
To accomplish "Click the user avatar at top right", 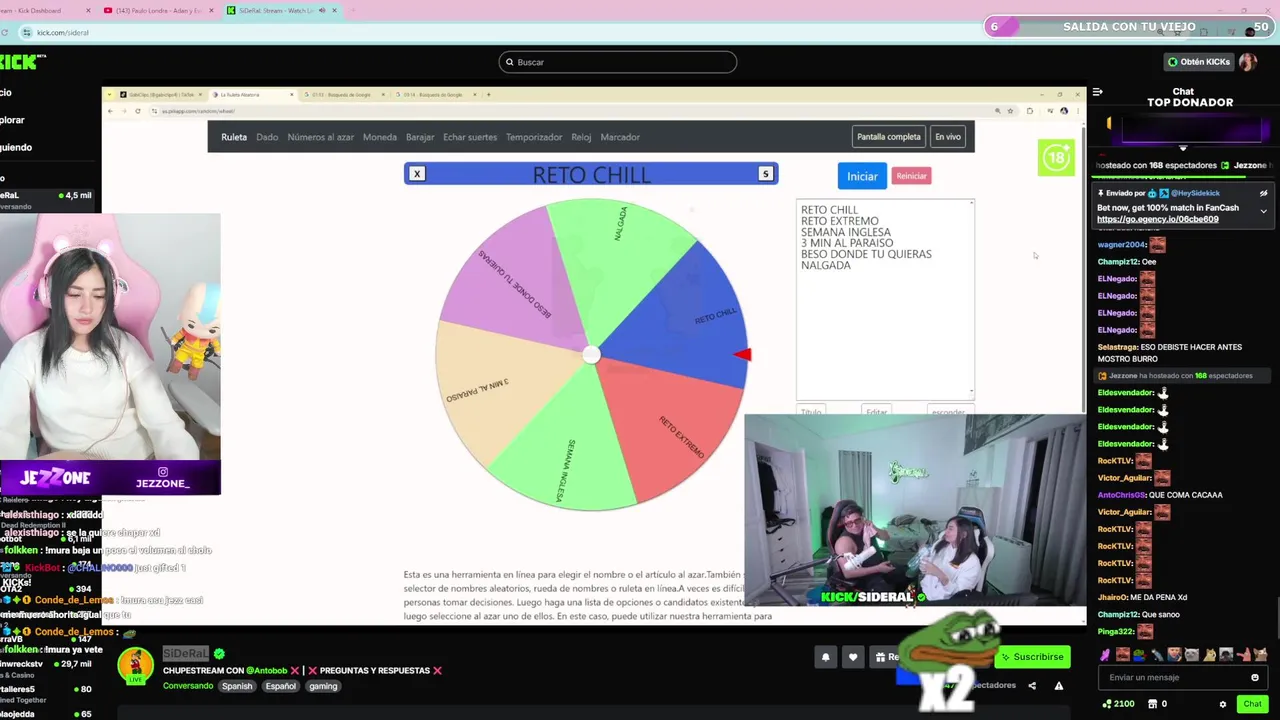I will coord(1247,62).
